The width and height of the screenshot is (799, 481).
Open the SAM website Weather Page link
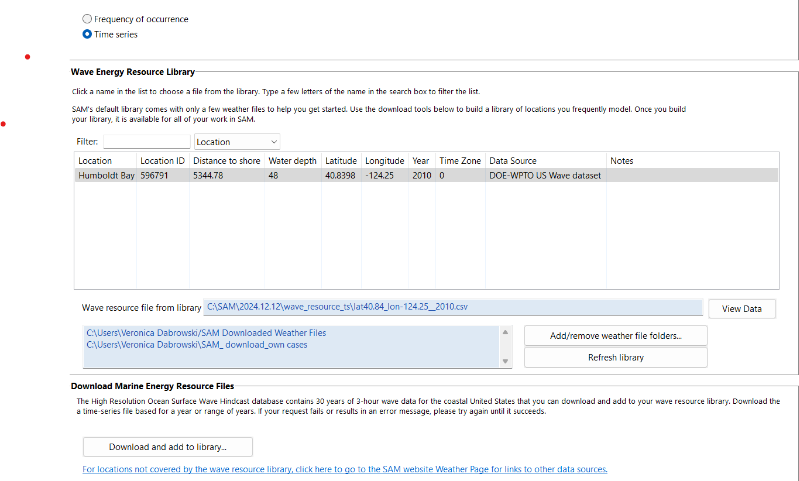[x=345, y=469]
